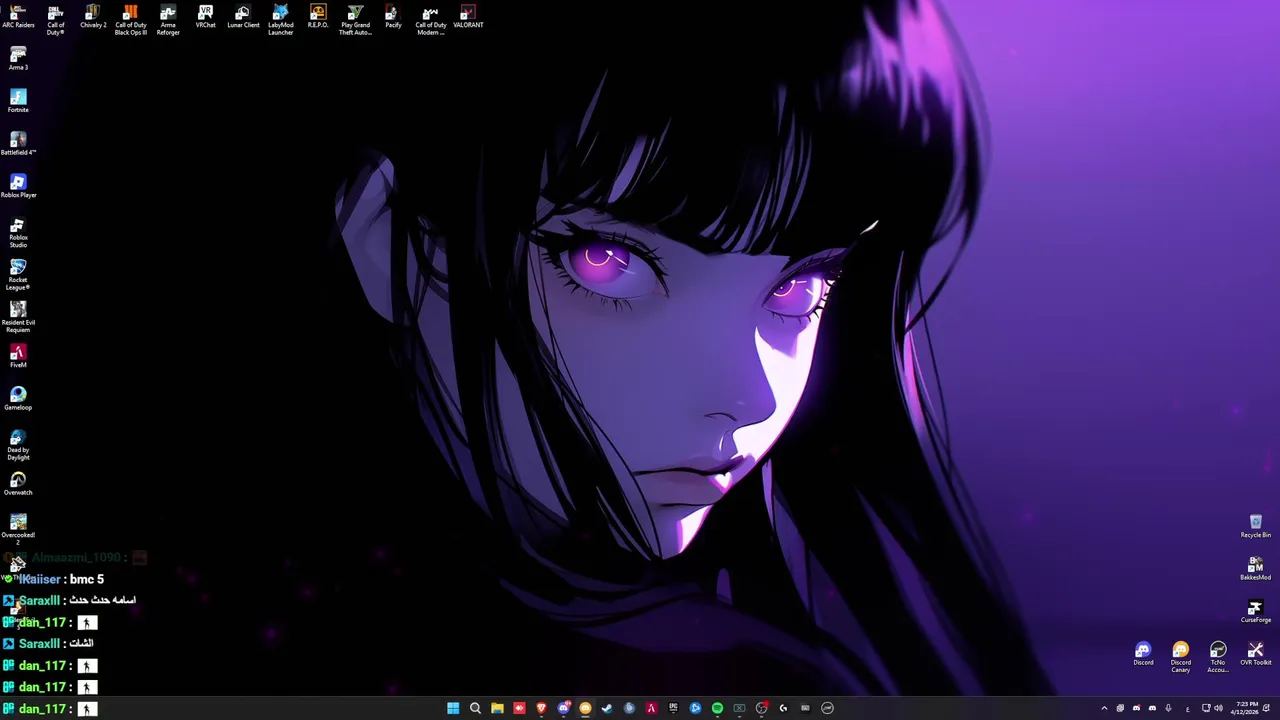
Task: Click the OVR Toolkit desktop icon
Action: point(1256,654)
